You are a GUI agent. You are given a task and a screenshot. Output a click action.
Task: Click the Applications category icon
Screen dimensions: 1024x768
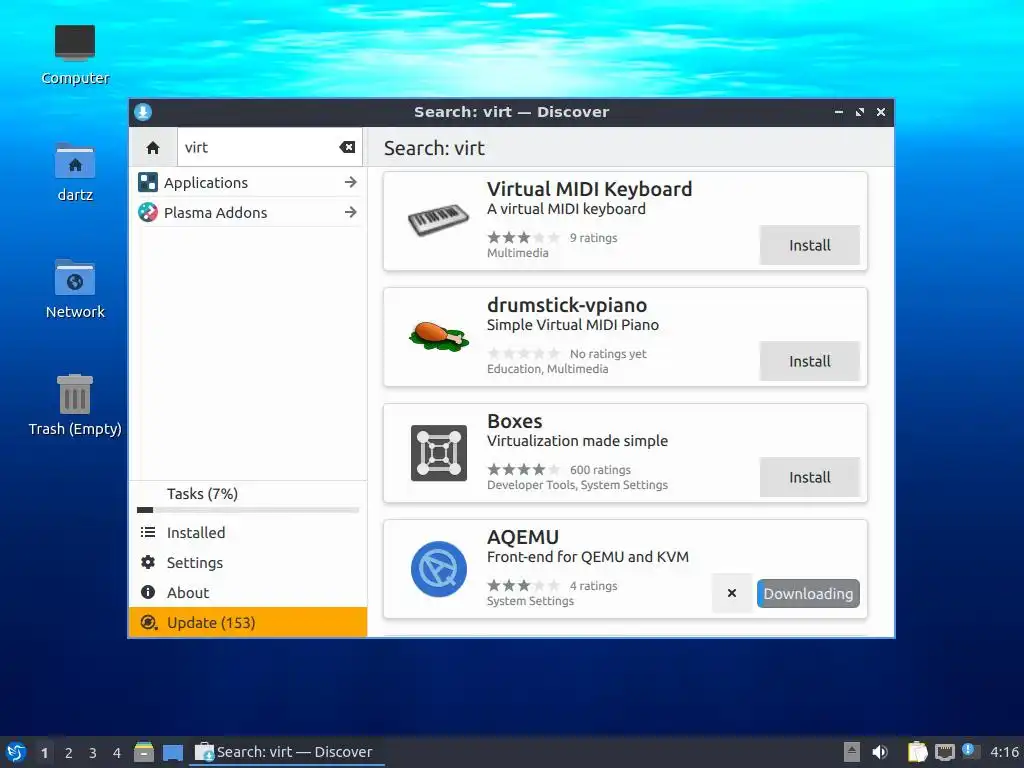click(148, 182)
